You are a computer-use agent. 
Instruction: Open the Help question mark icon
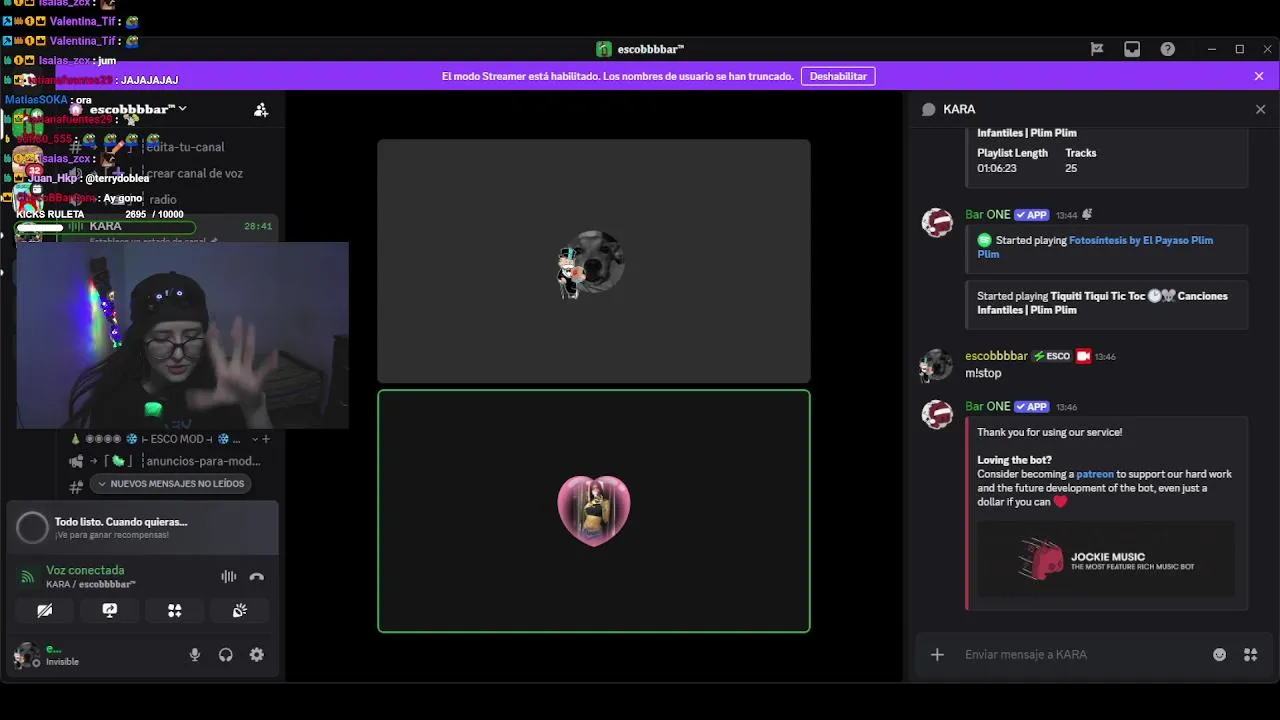[x=1167, y=49]
